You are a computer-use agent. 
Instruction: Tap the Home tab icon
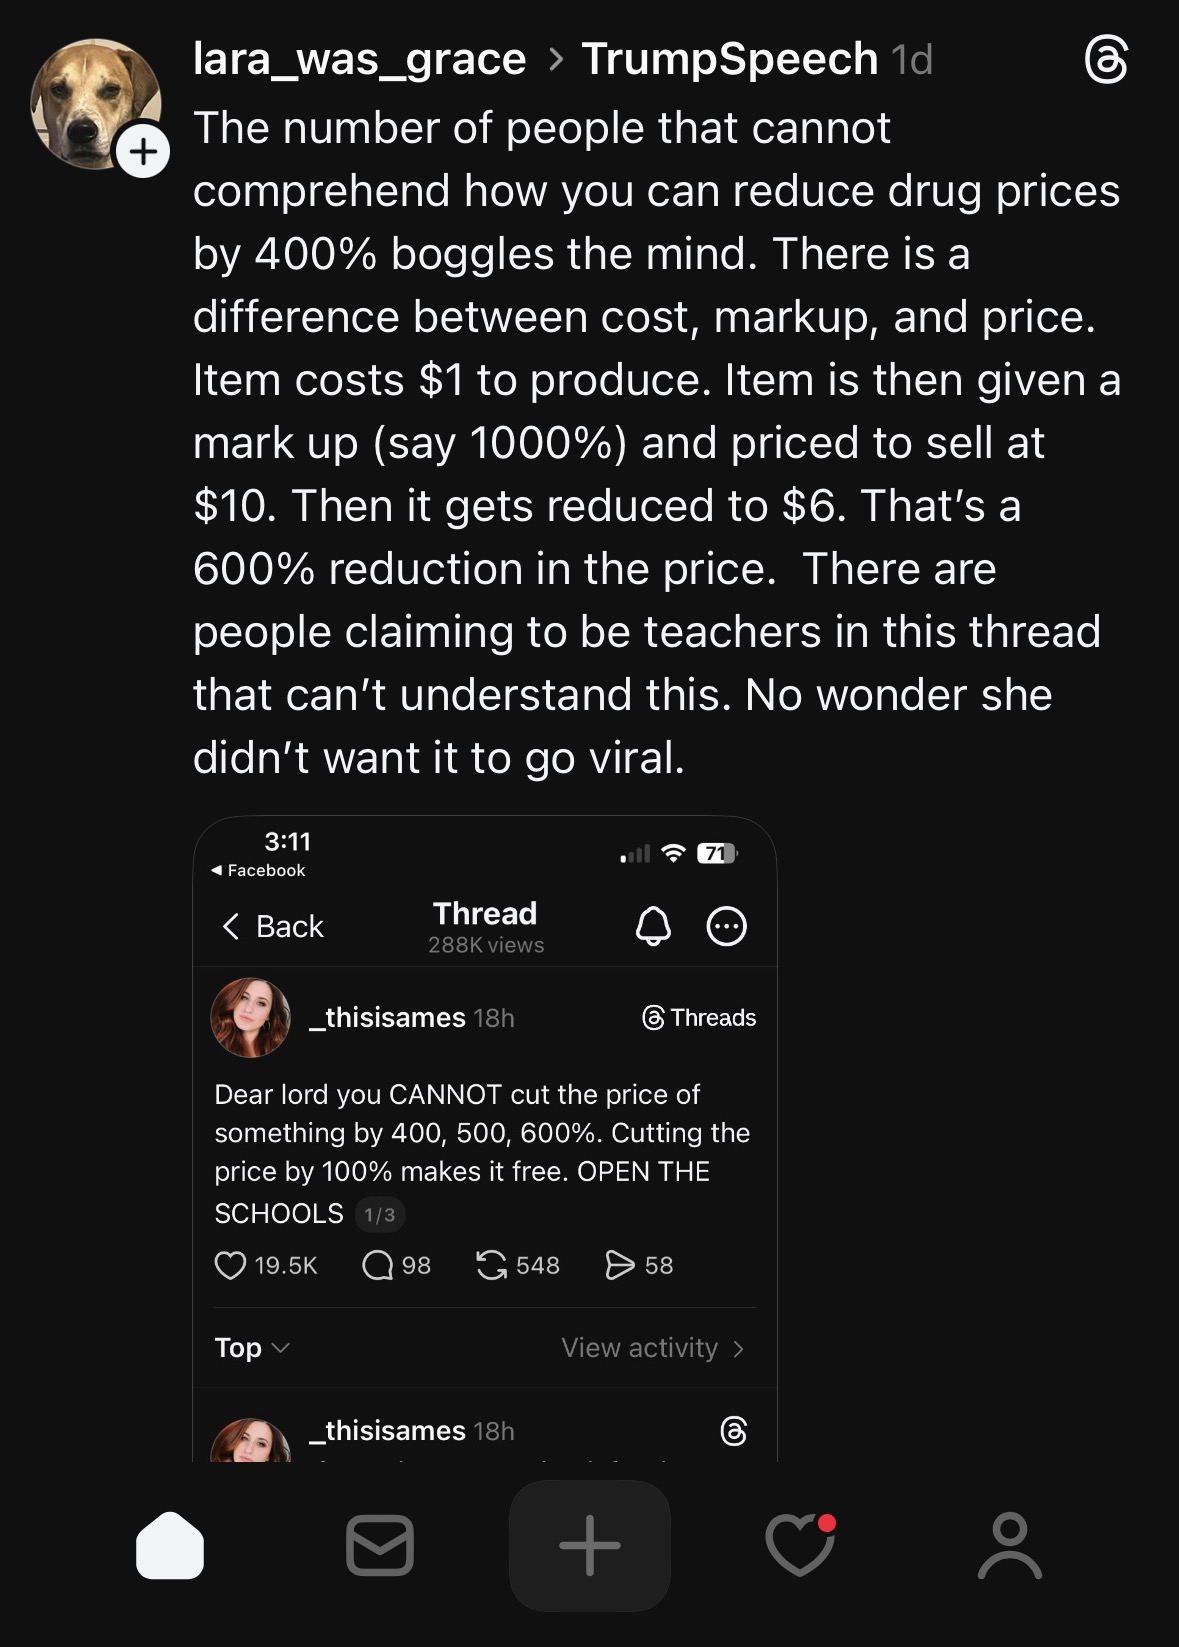170,1545
